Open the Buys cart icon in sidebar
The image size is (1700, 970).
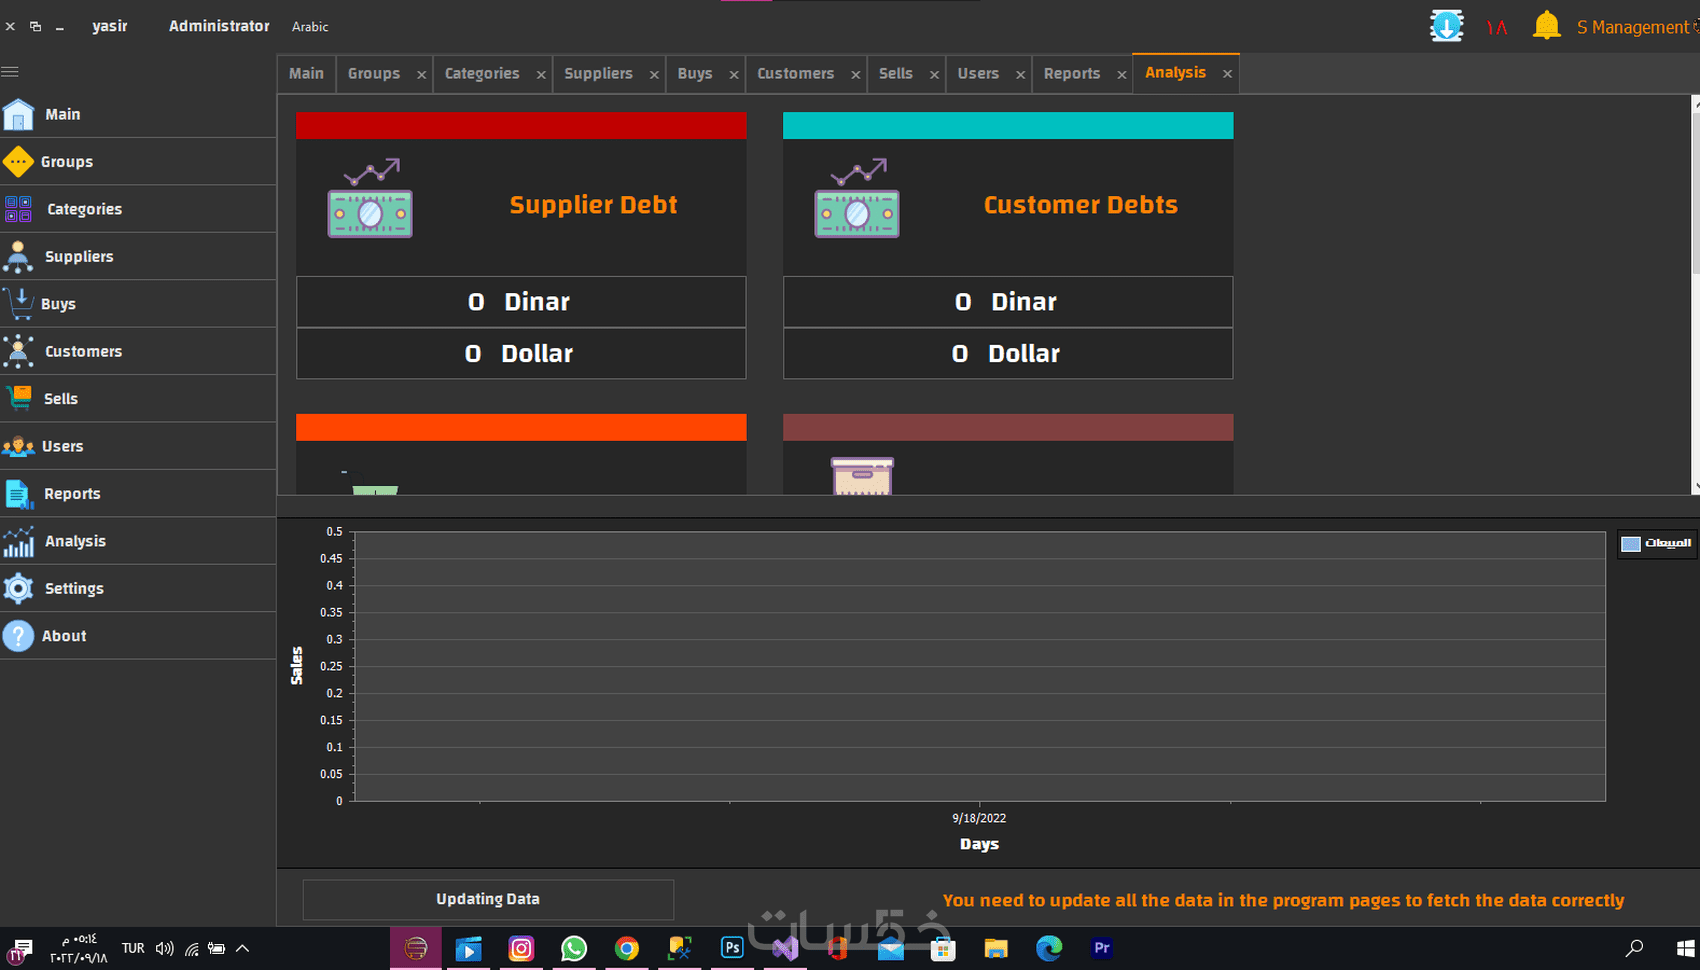click(x=18, y=303)
